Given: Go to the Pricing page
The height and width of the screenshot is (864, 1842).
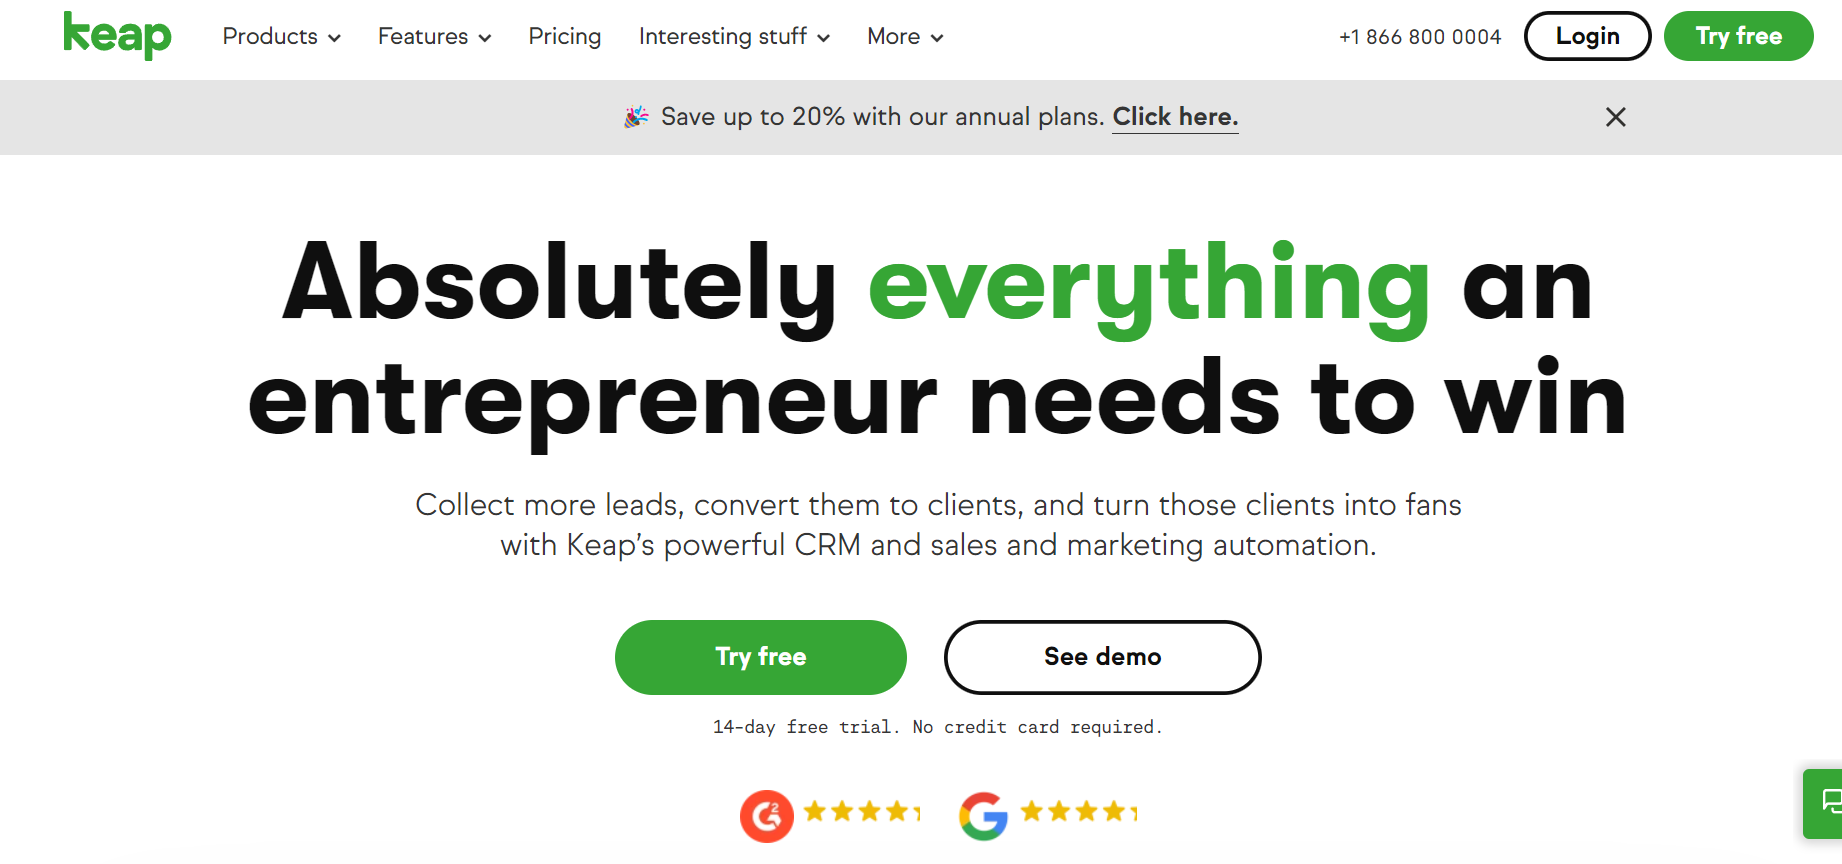Looking at the screenshot, I should click(x=565, y=37).
